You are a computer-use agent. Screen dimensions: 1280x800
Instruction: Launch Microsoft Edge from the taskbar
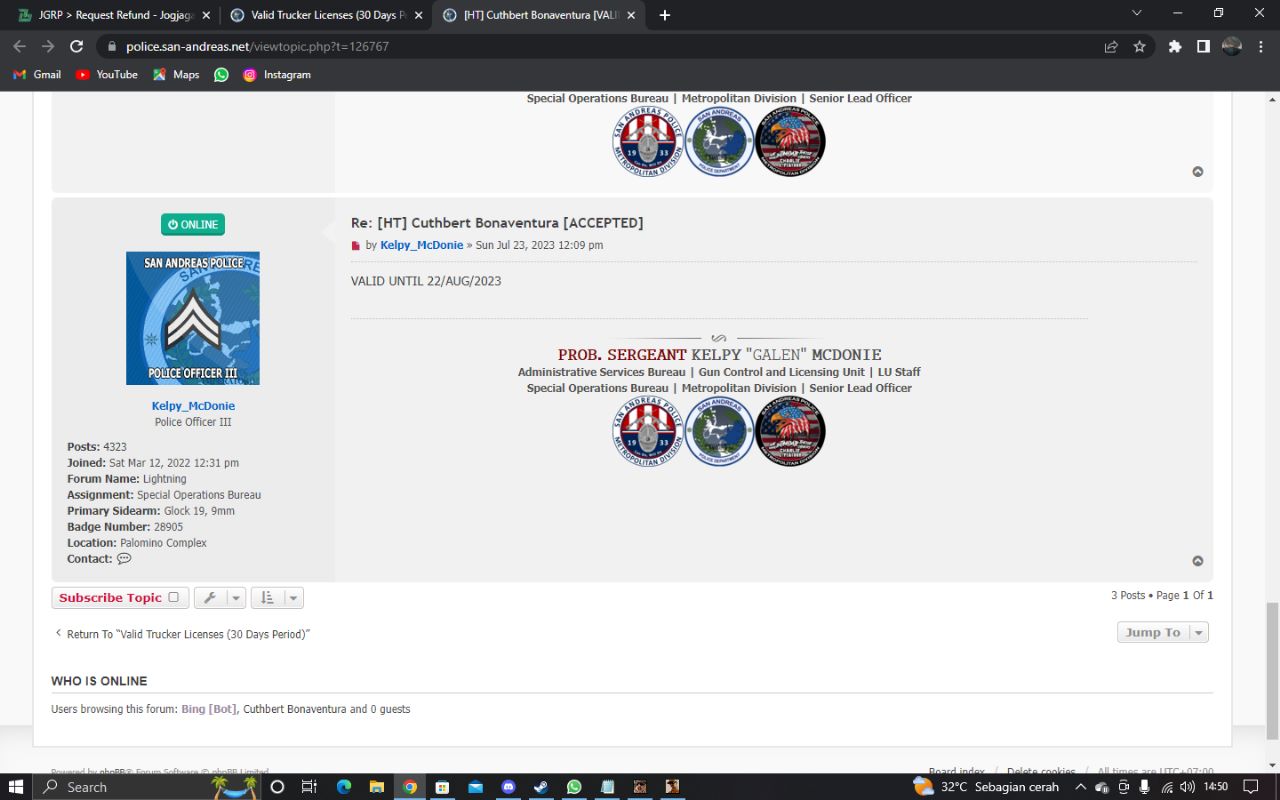[343, 787]
